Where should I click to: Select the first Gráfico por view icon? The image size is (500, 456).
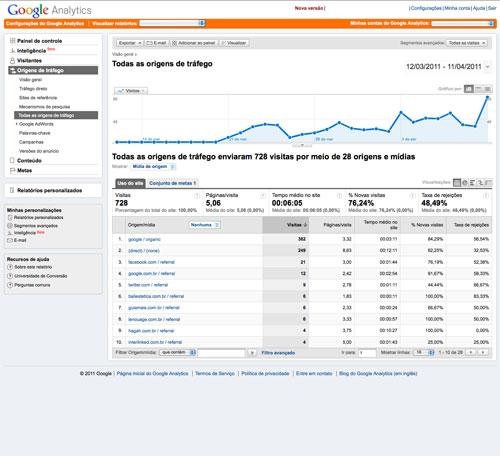(469, 89)
